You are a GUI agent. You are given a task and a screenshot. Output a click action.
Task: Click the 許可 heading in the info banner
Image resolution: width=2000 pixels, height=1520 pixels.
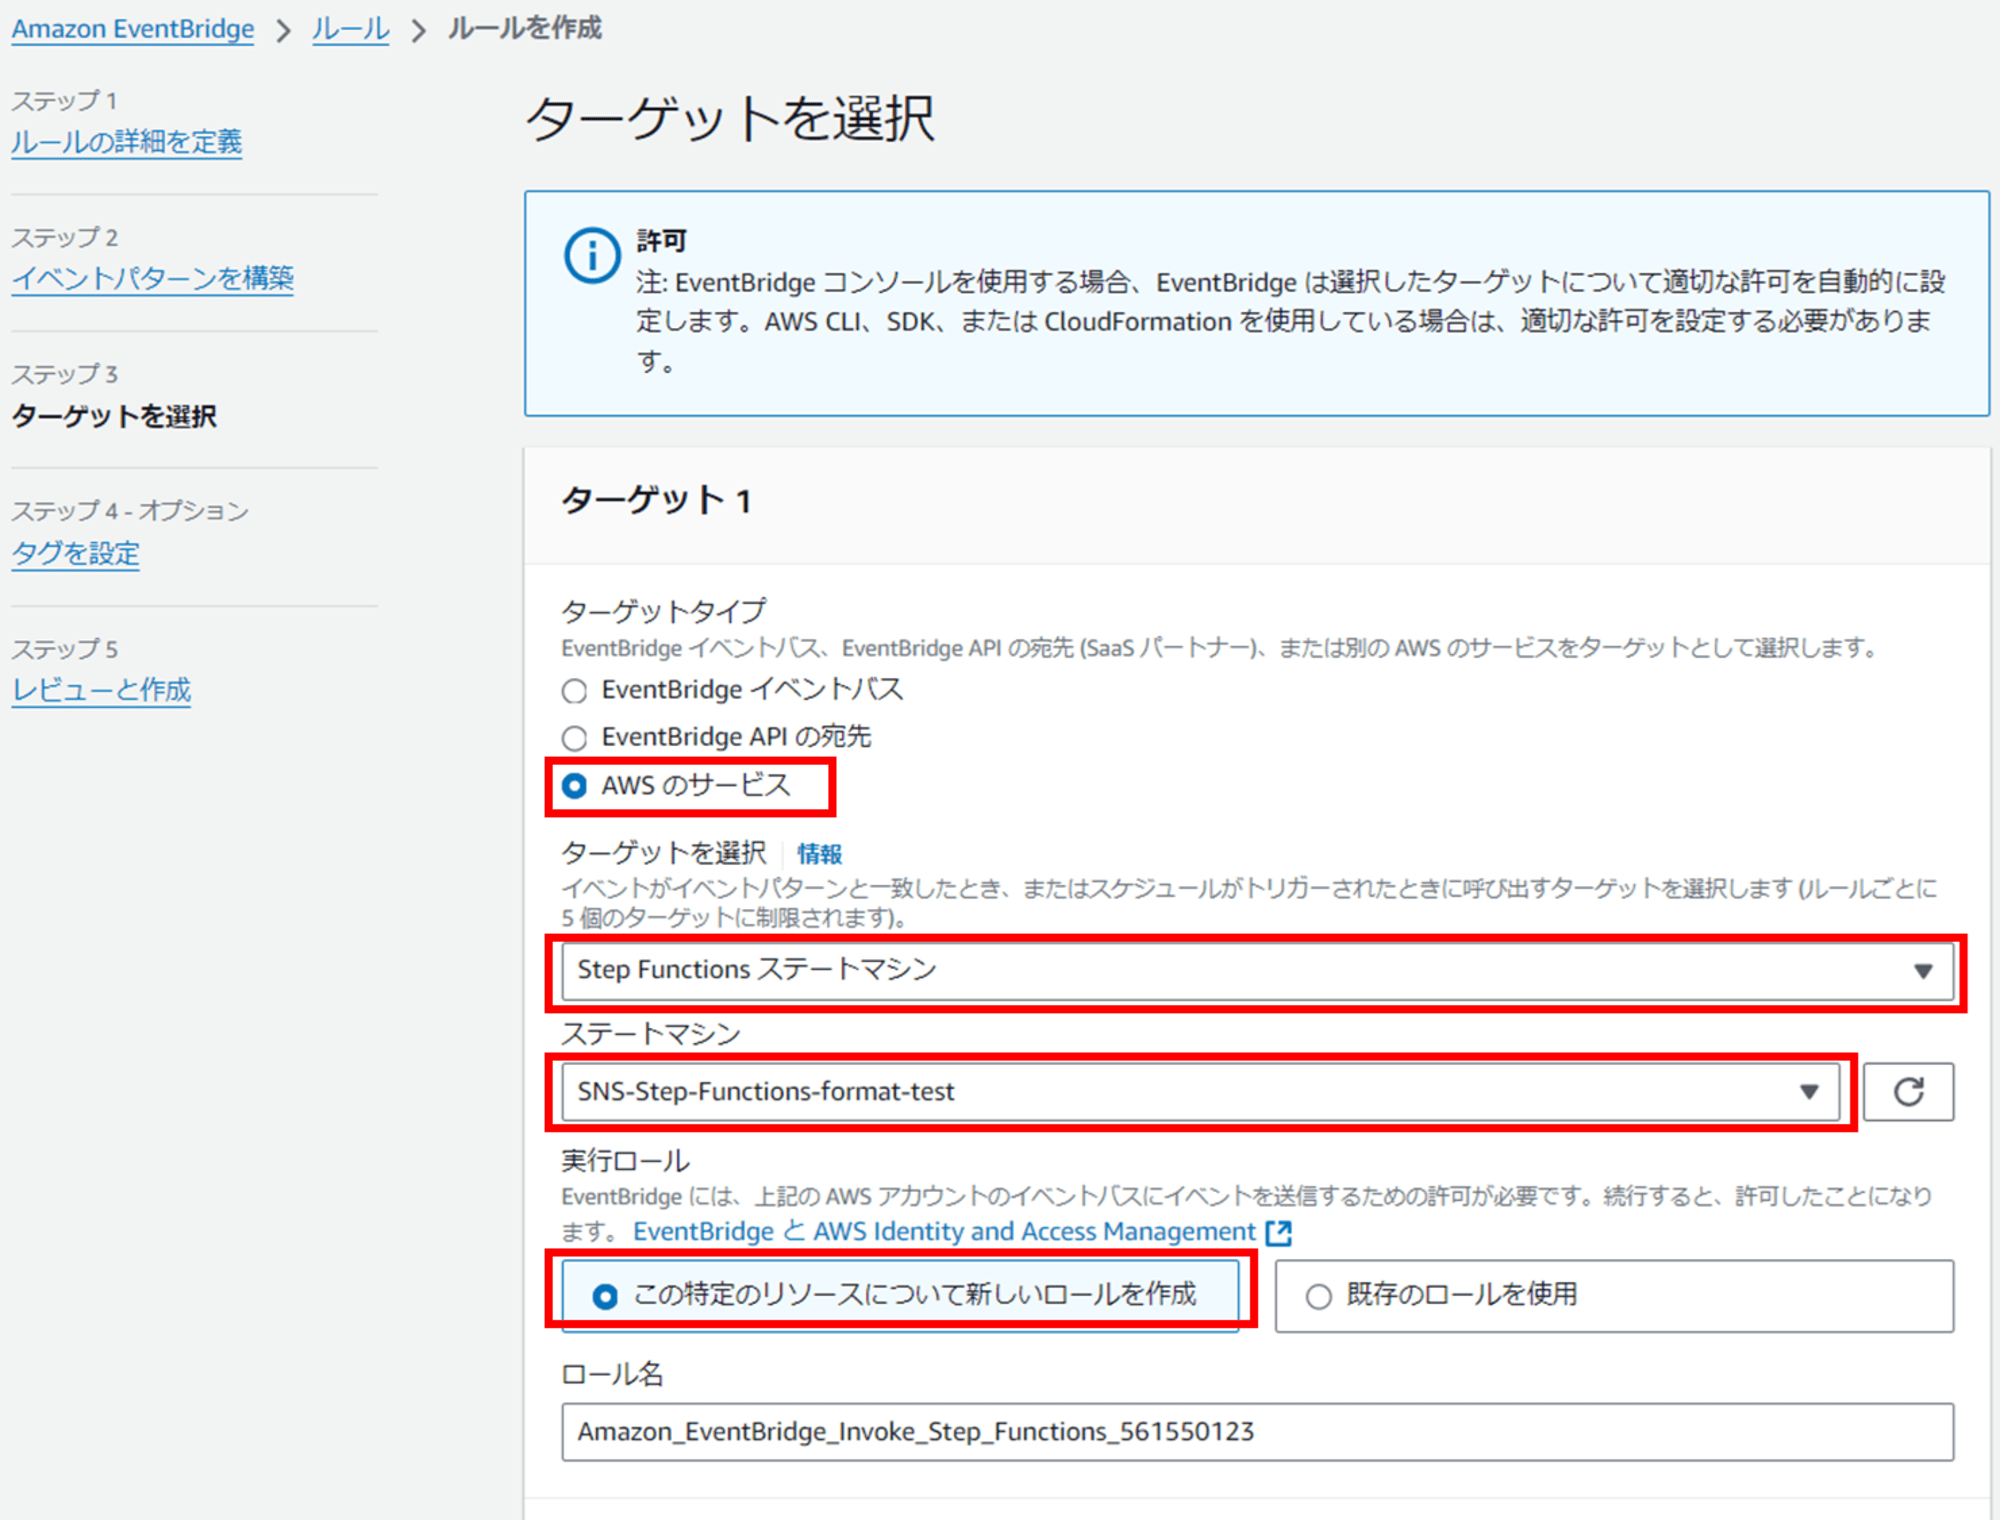[x=661, y=241]
